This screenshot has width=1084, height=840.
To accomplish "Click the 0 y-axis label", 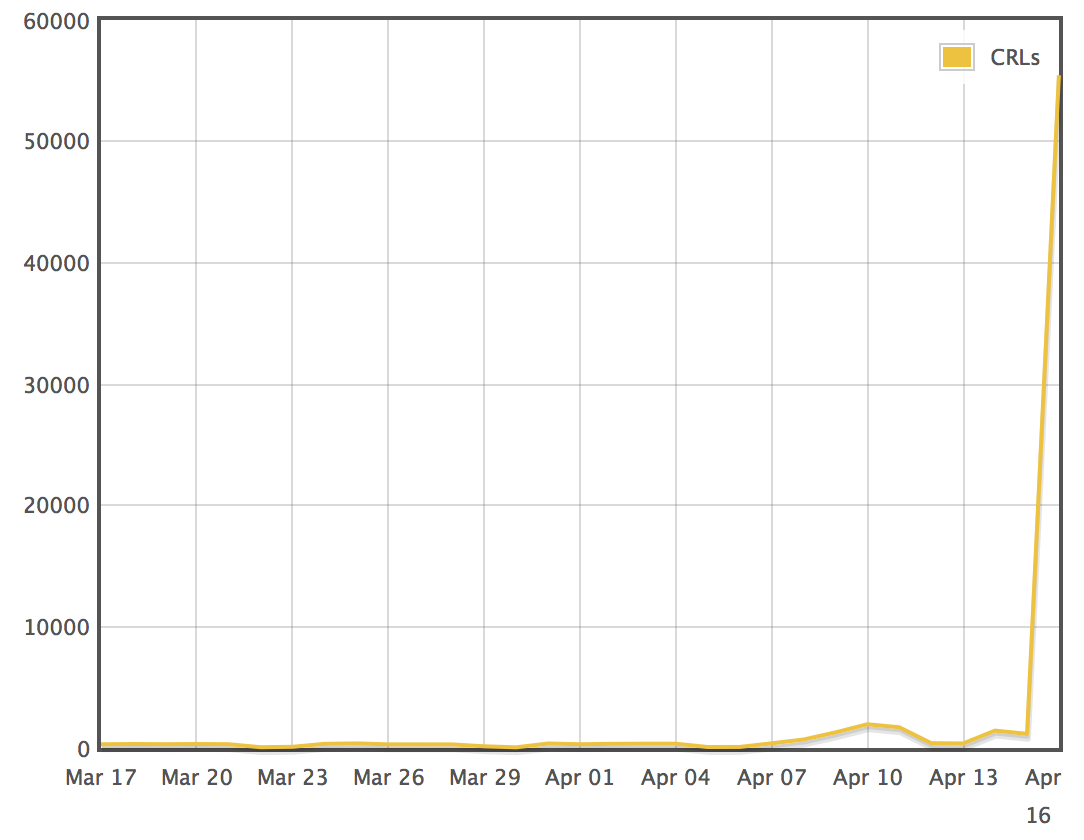I will click(x=84, y=749).
